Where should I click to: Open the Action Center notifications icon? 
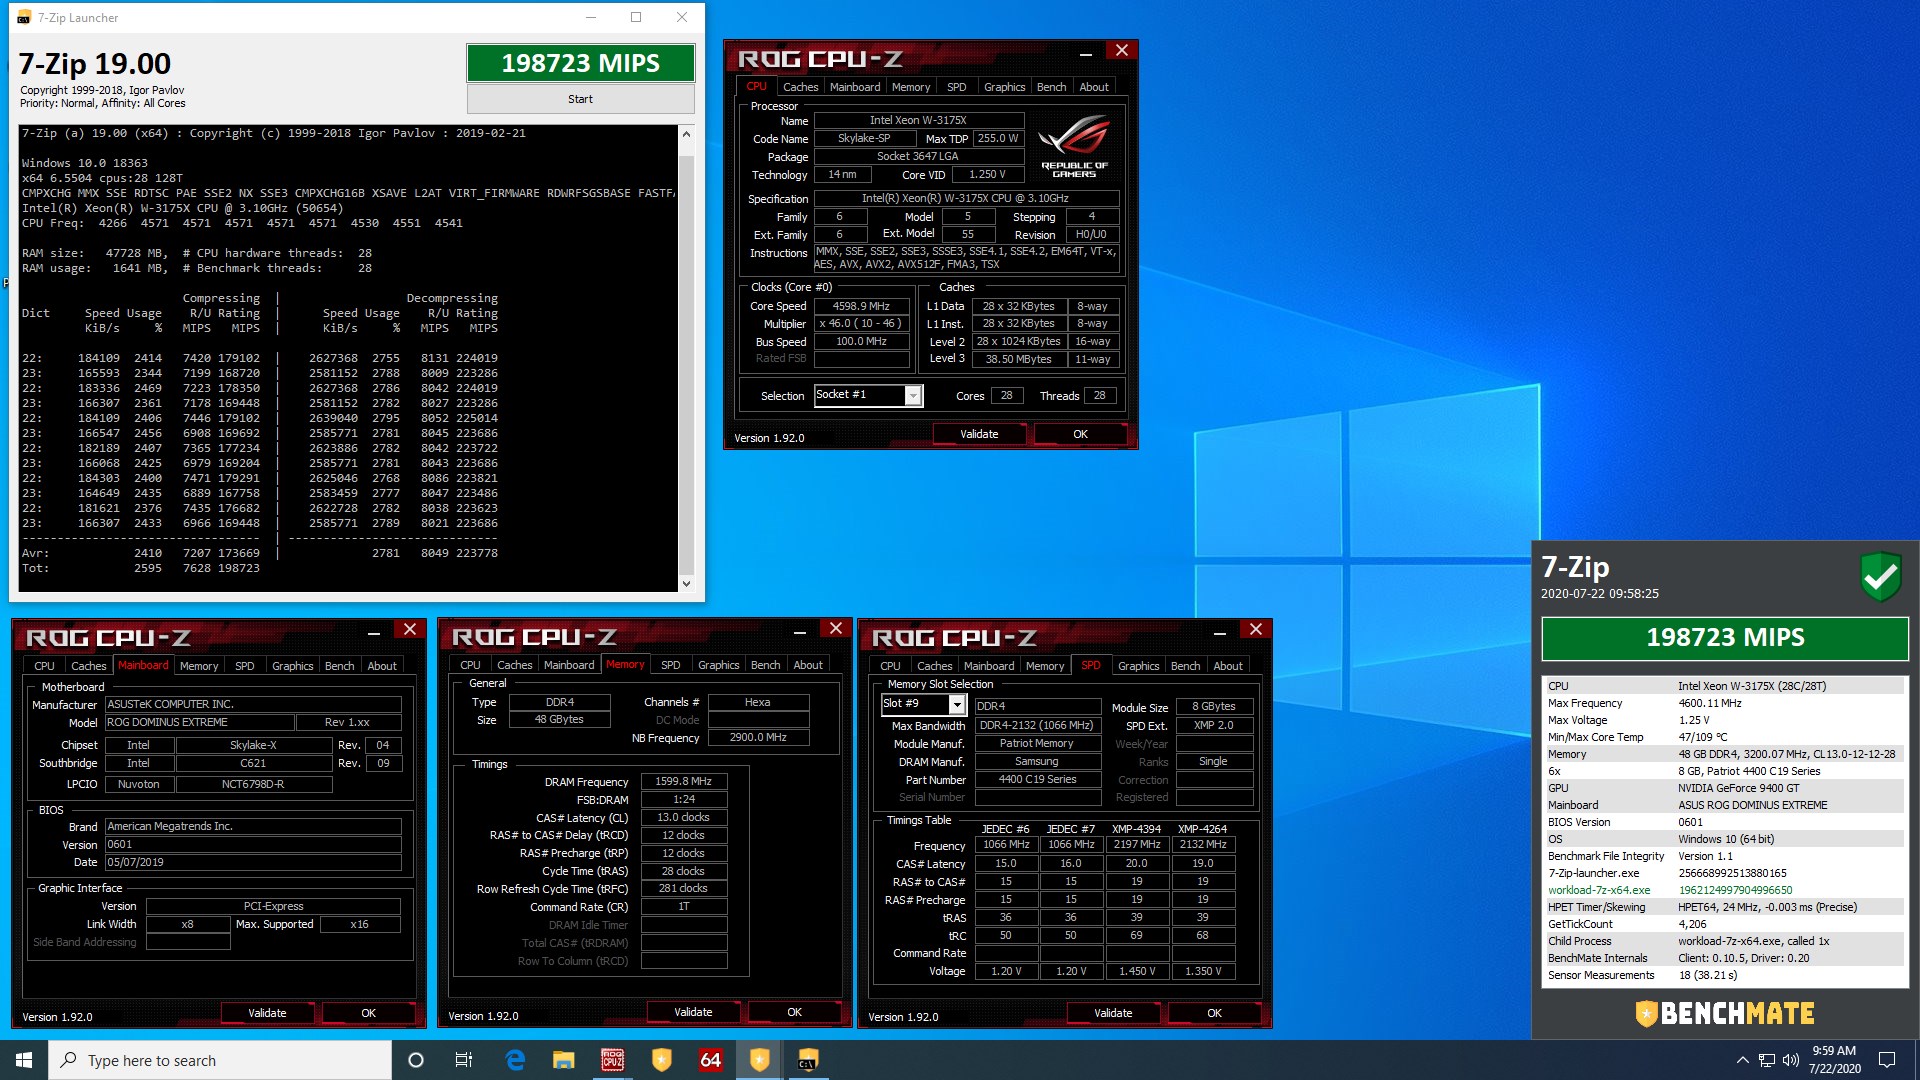pyautogui.click(x=1887, y=1060)
